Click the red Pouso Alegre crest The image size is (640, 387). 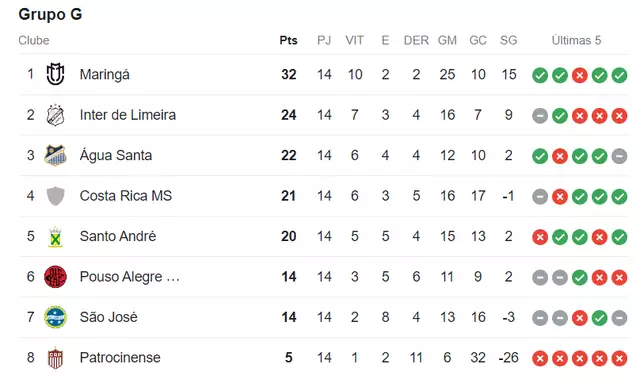tap(55, 277)
